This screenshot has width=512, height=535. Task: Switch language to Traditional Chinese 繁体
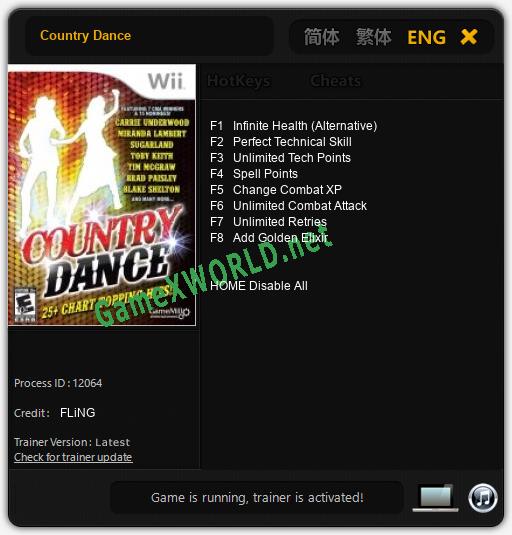pyautogui.click(x=374, y=37)
